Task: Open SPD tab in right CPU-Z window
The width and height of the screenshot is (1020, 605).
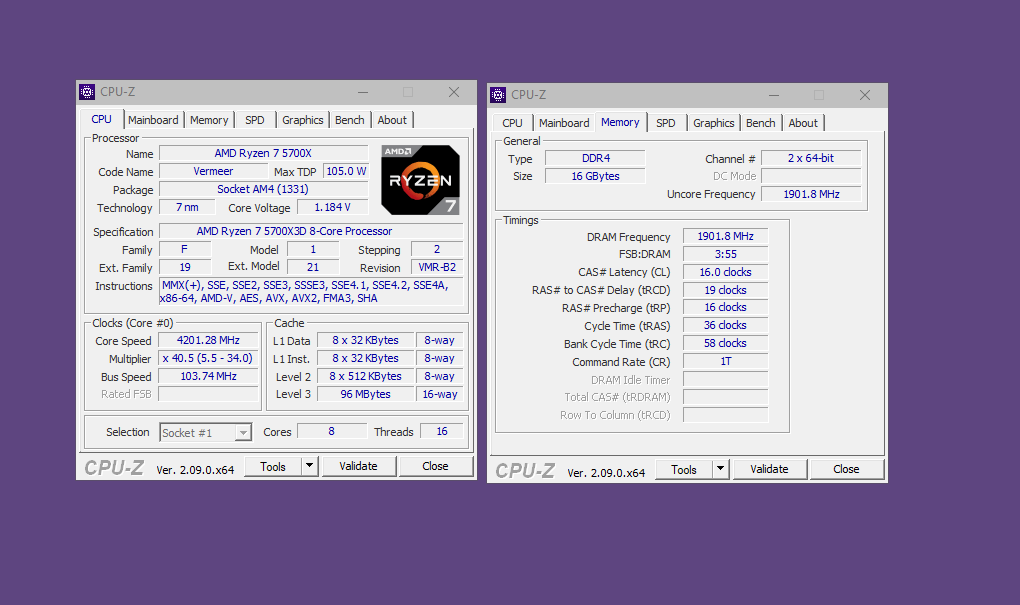Action: [x=665, y=123]
